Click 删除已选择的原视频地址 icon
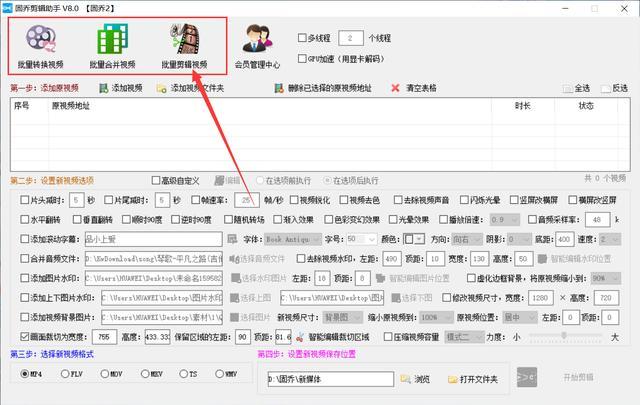 [x=279, y=88]
